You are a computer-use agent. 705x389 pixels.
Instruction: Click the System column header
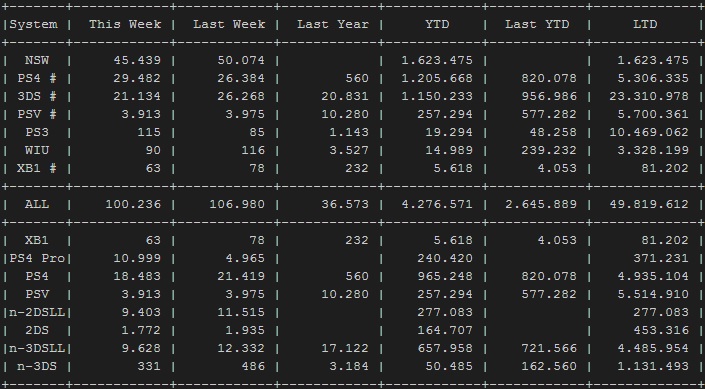(34, 24)
